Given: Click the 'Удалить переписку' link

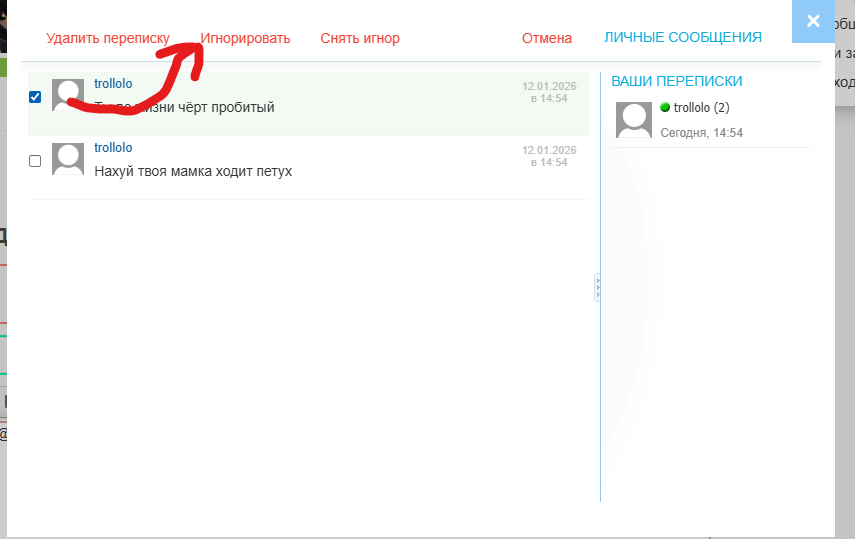Looking at the screenshot, I should (108, 38).
